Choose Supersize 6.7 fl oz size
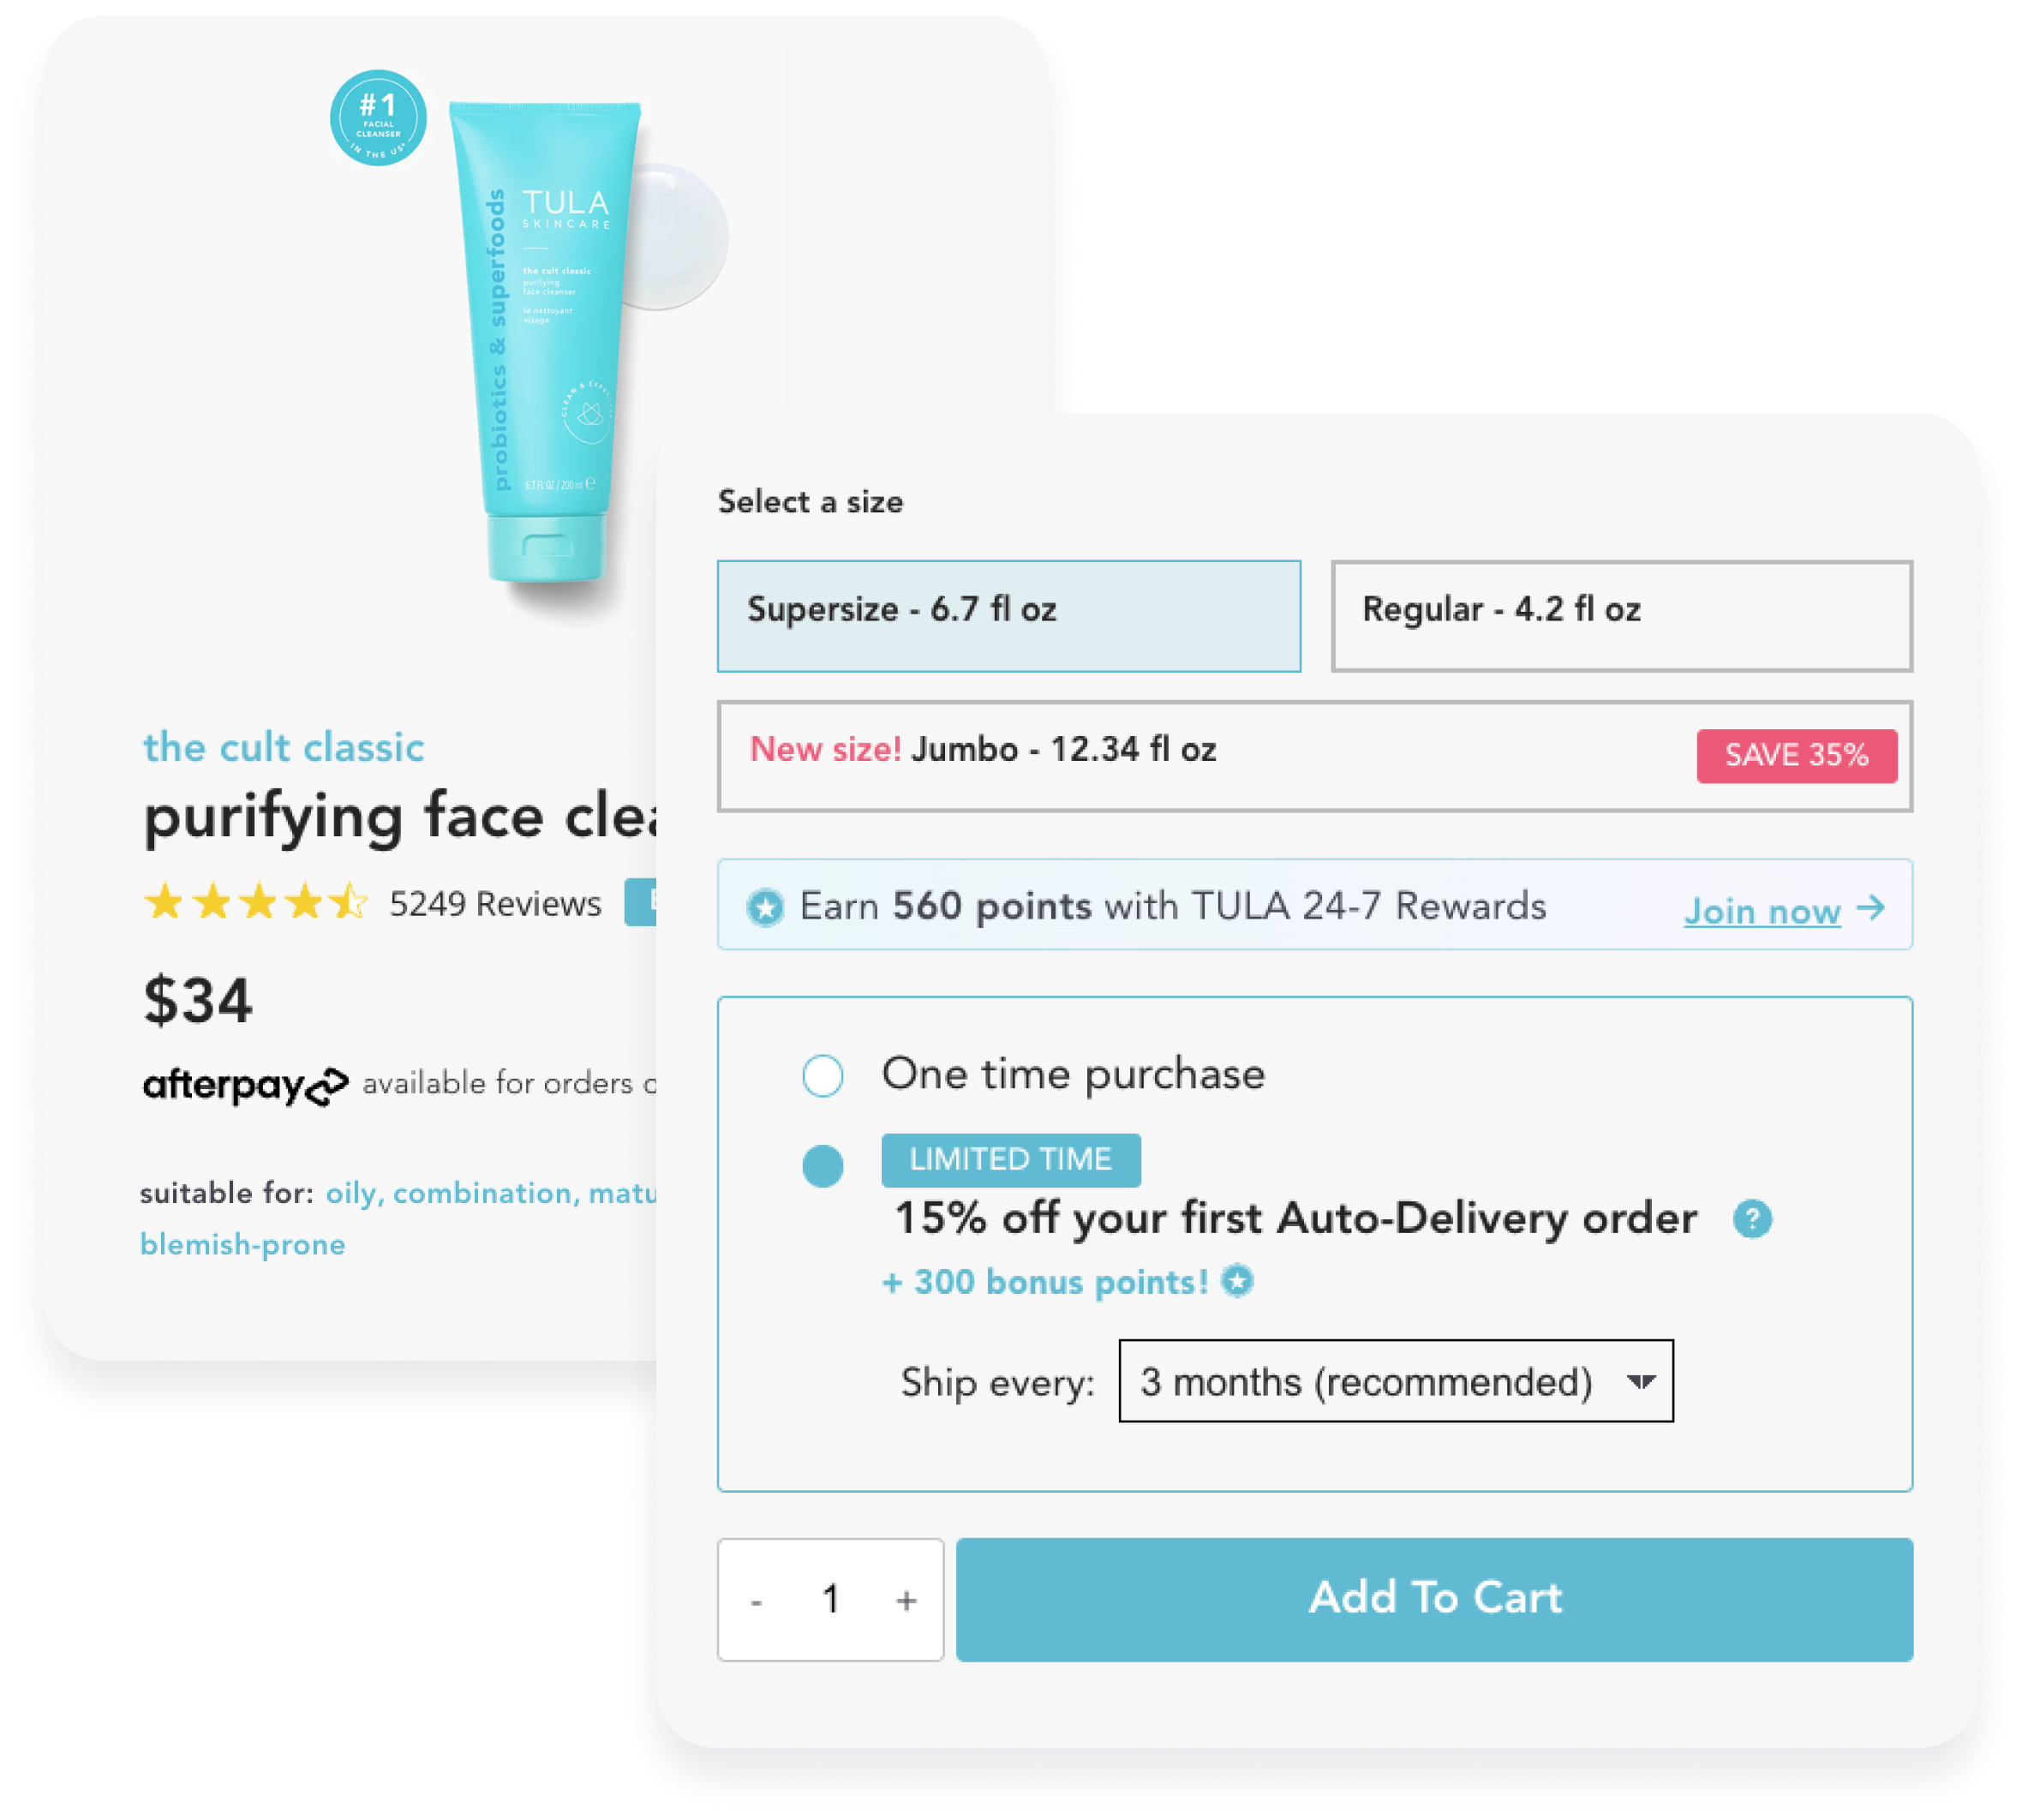Image resolution: width=2022 pixels, height=1820 pixels. pos(1008,616)
